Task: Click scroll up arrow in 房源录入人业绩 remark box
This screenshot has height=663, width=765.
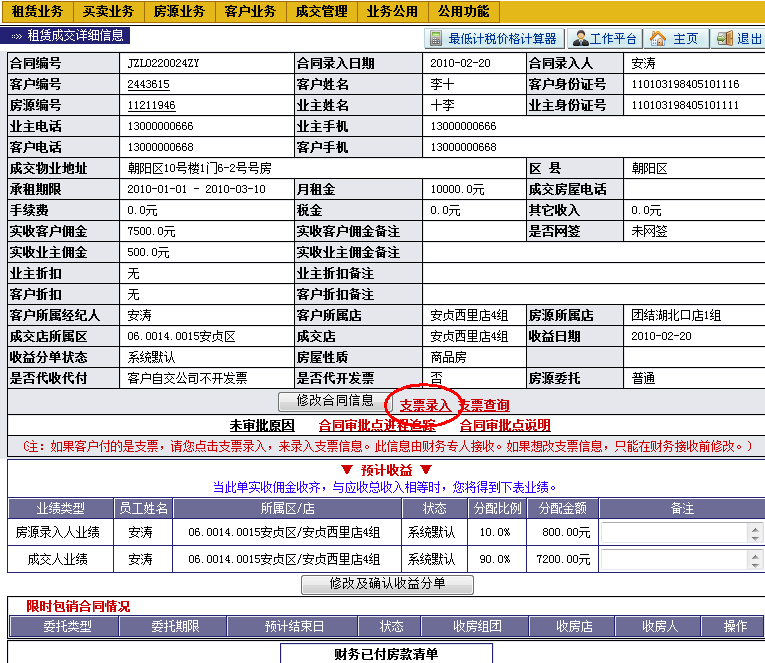Action: [x=755, y=530]
